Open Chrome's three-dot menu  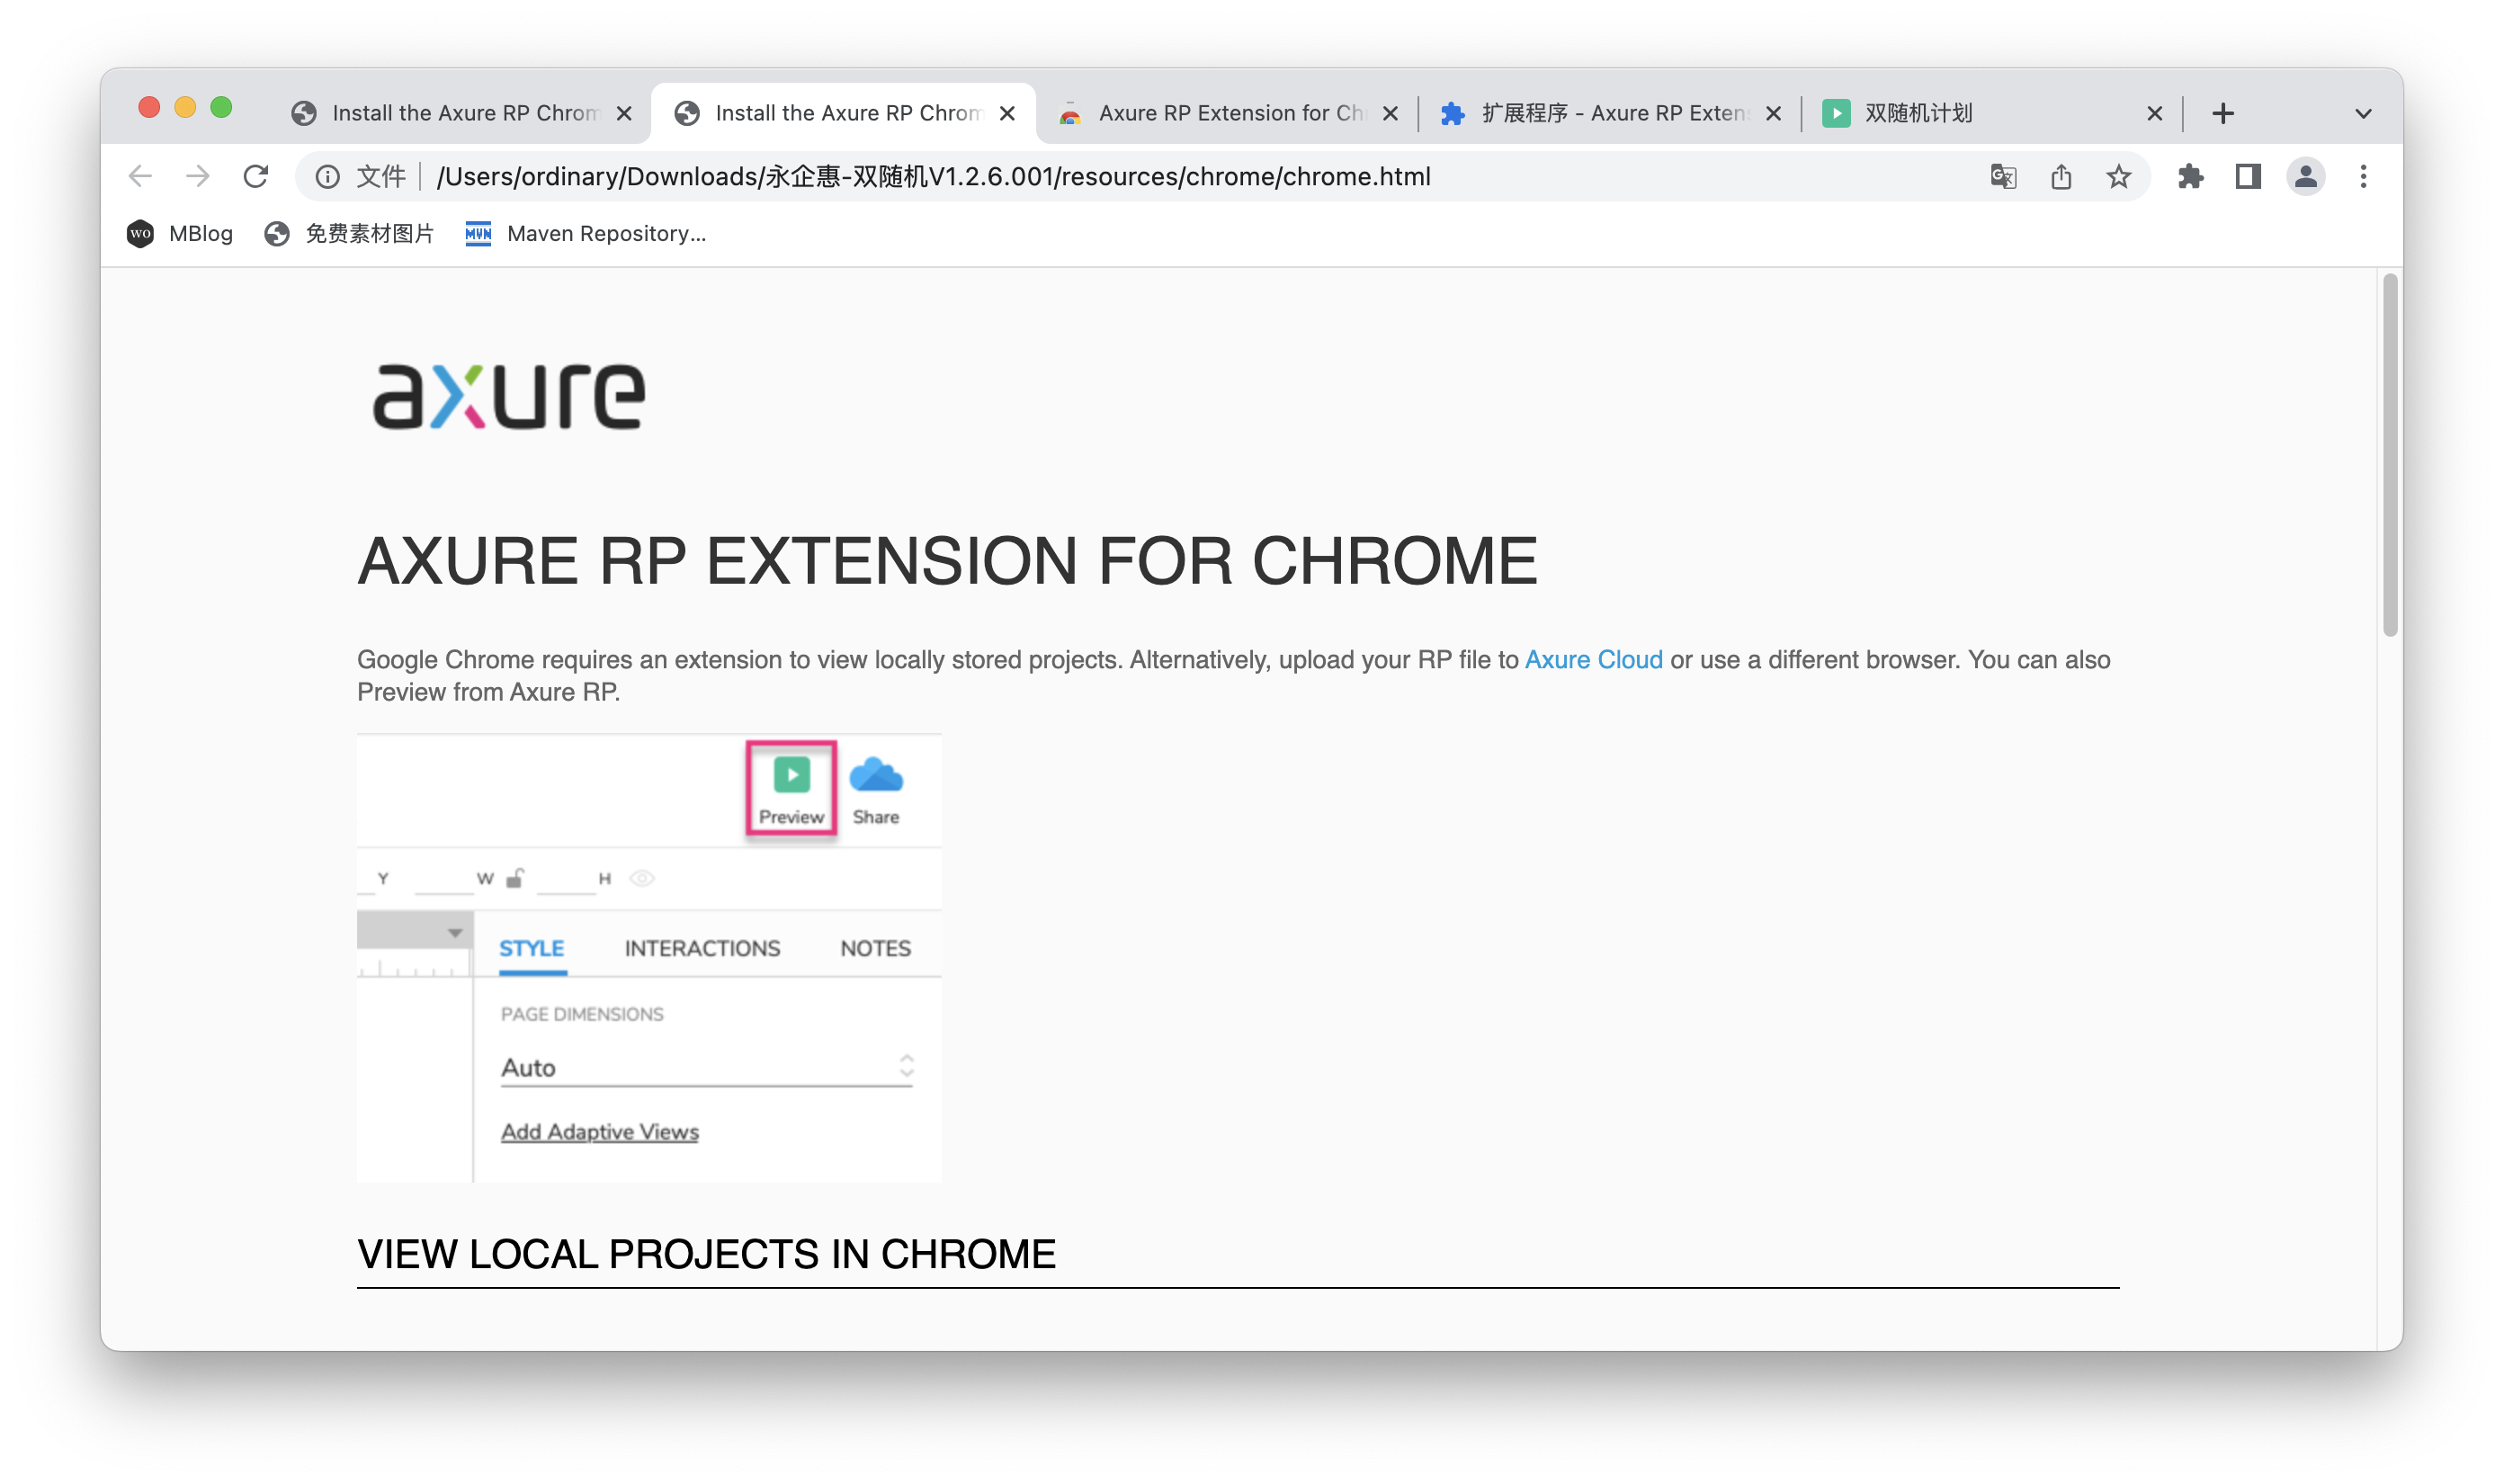point(2363,177)
